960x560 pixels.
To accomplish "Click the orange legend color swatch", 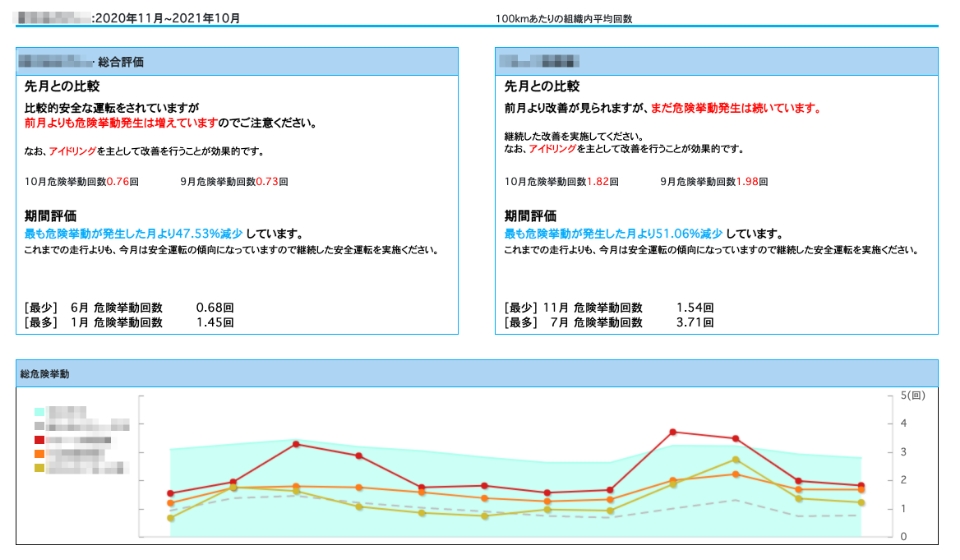I will pyautogui.click(x=39, y=454).
